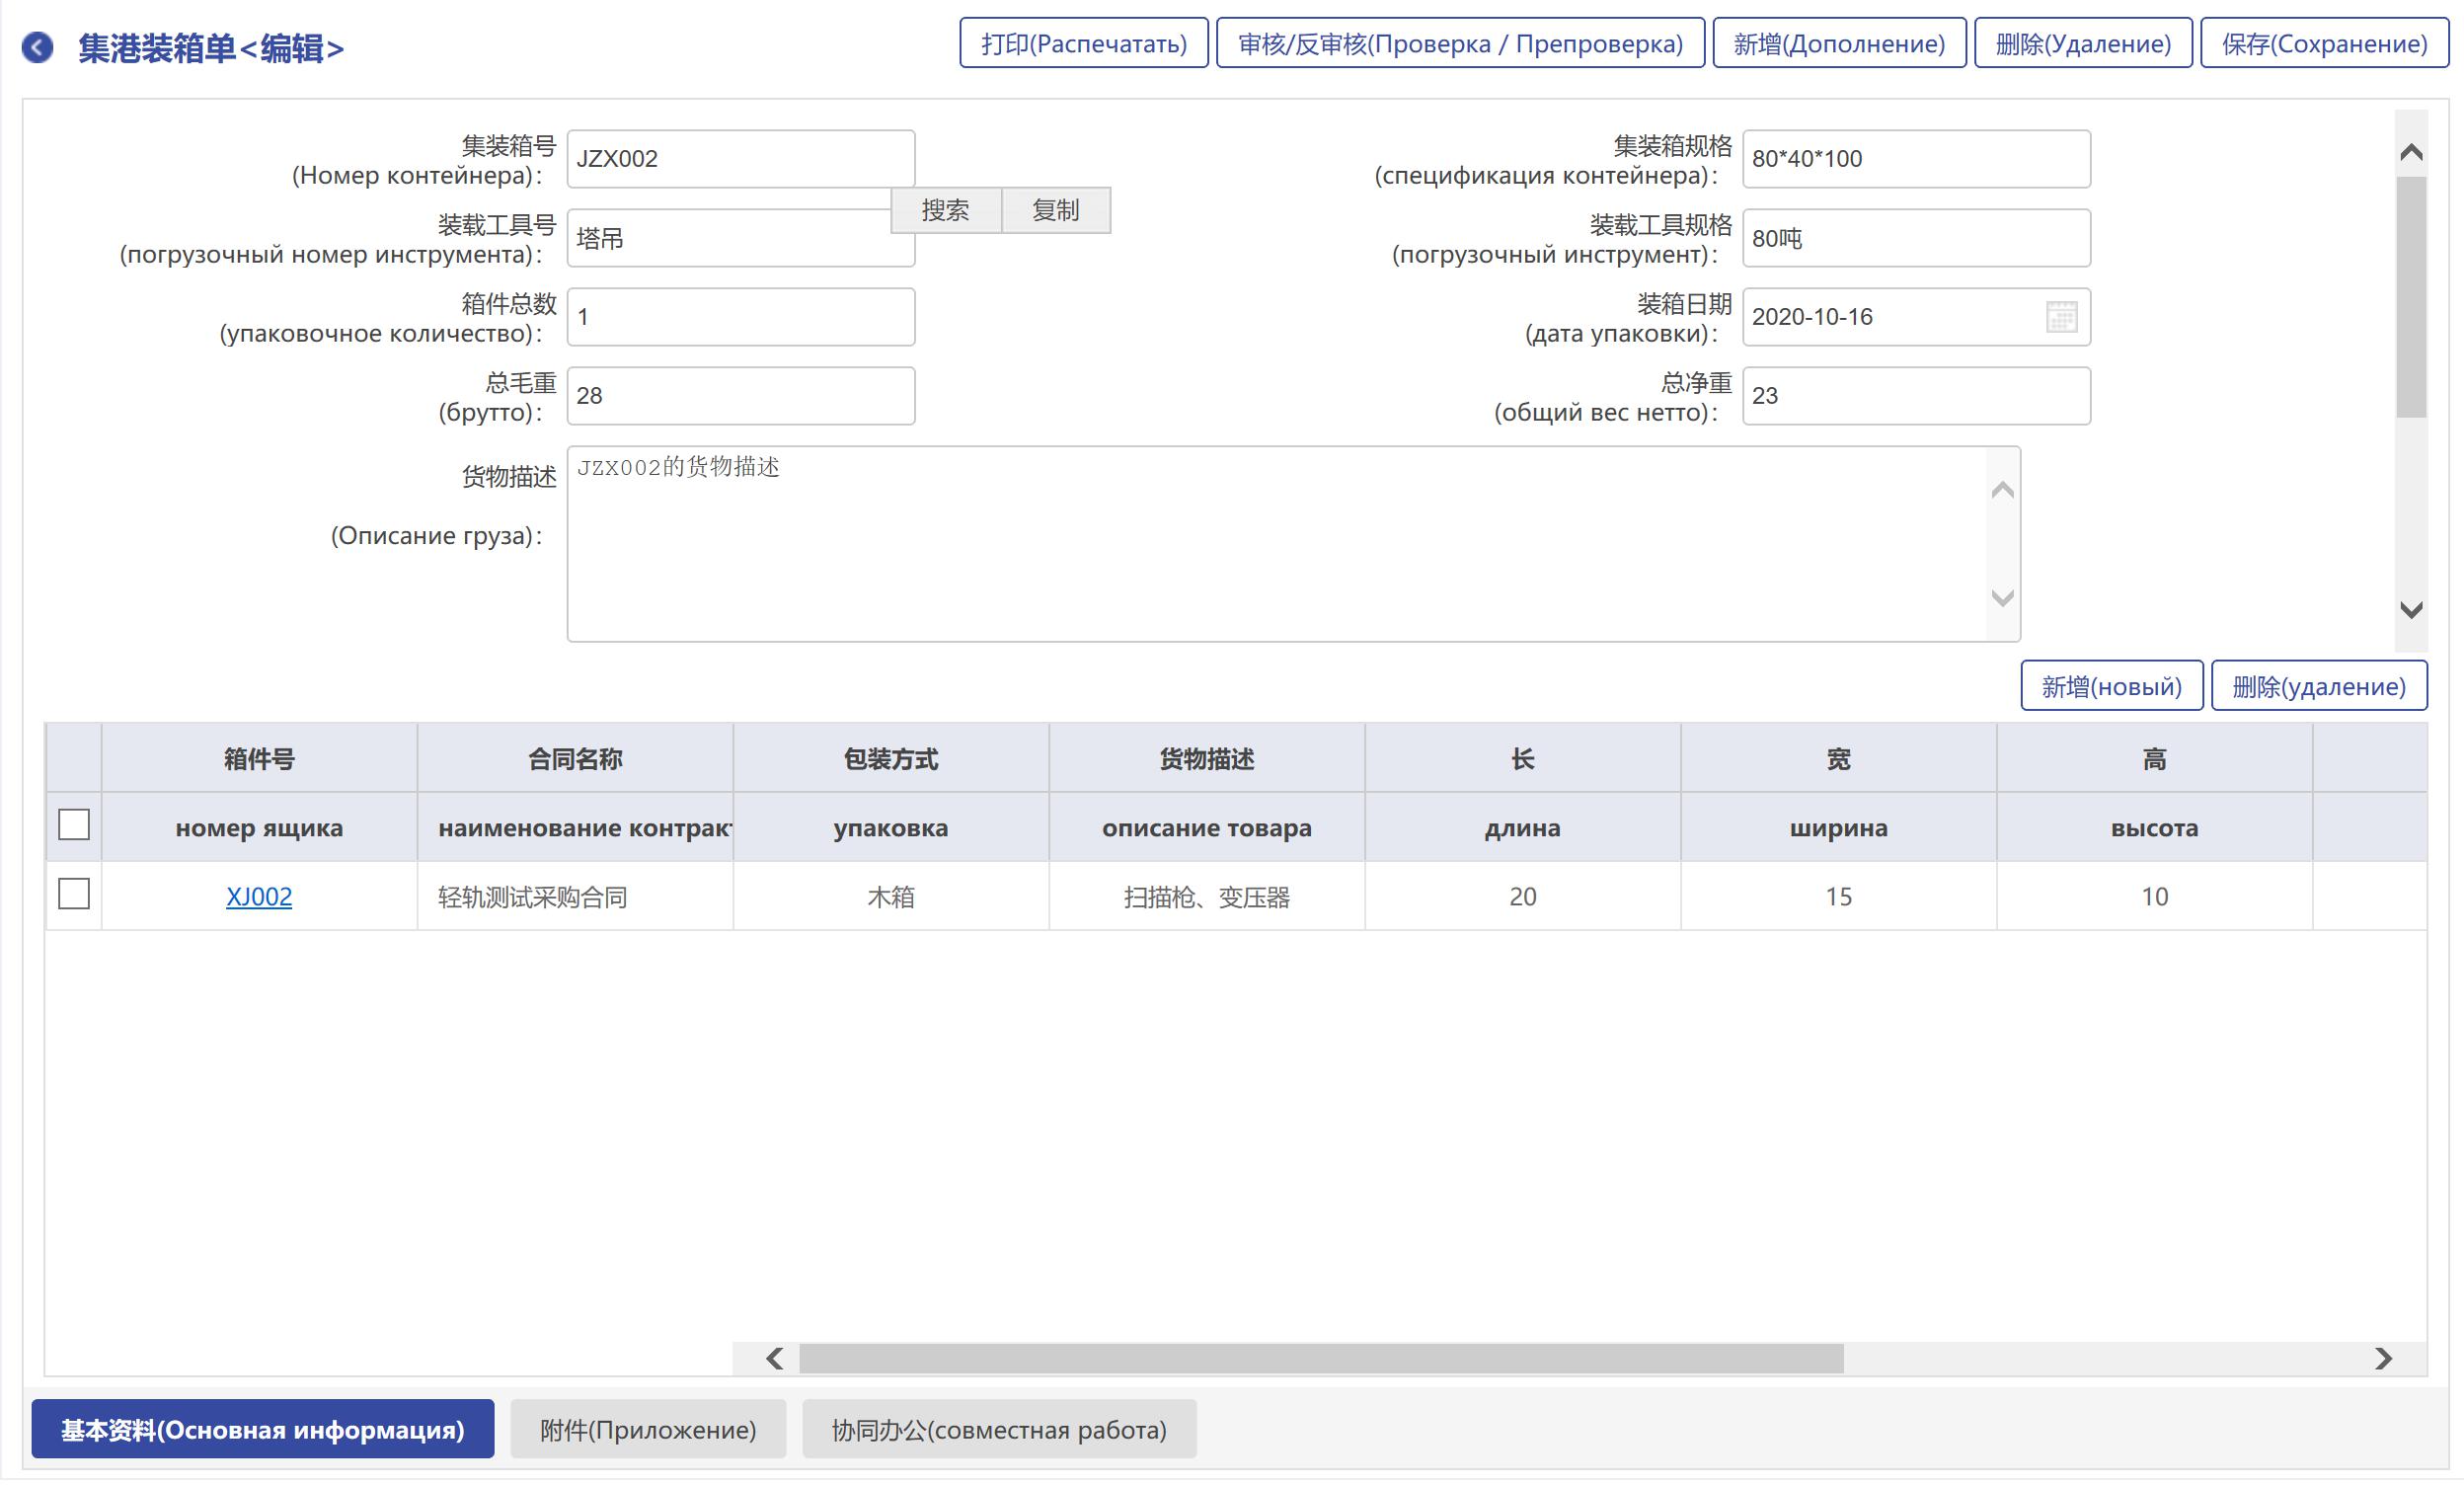The height and width of the screenshot is (1485, 2464).
Task: Click the 总毛重 gross weight input field
Action: (x=740, y=396)
